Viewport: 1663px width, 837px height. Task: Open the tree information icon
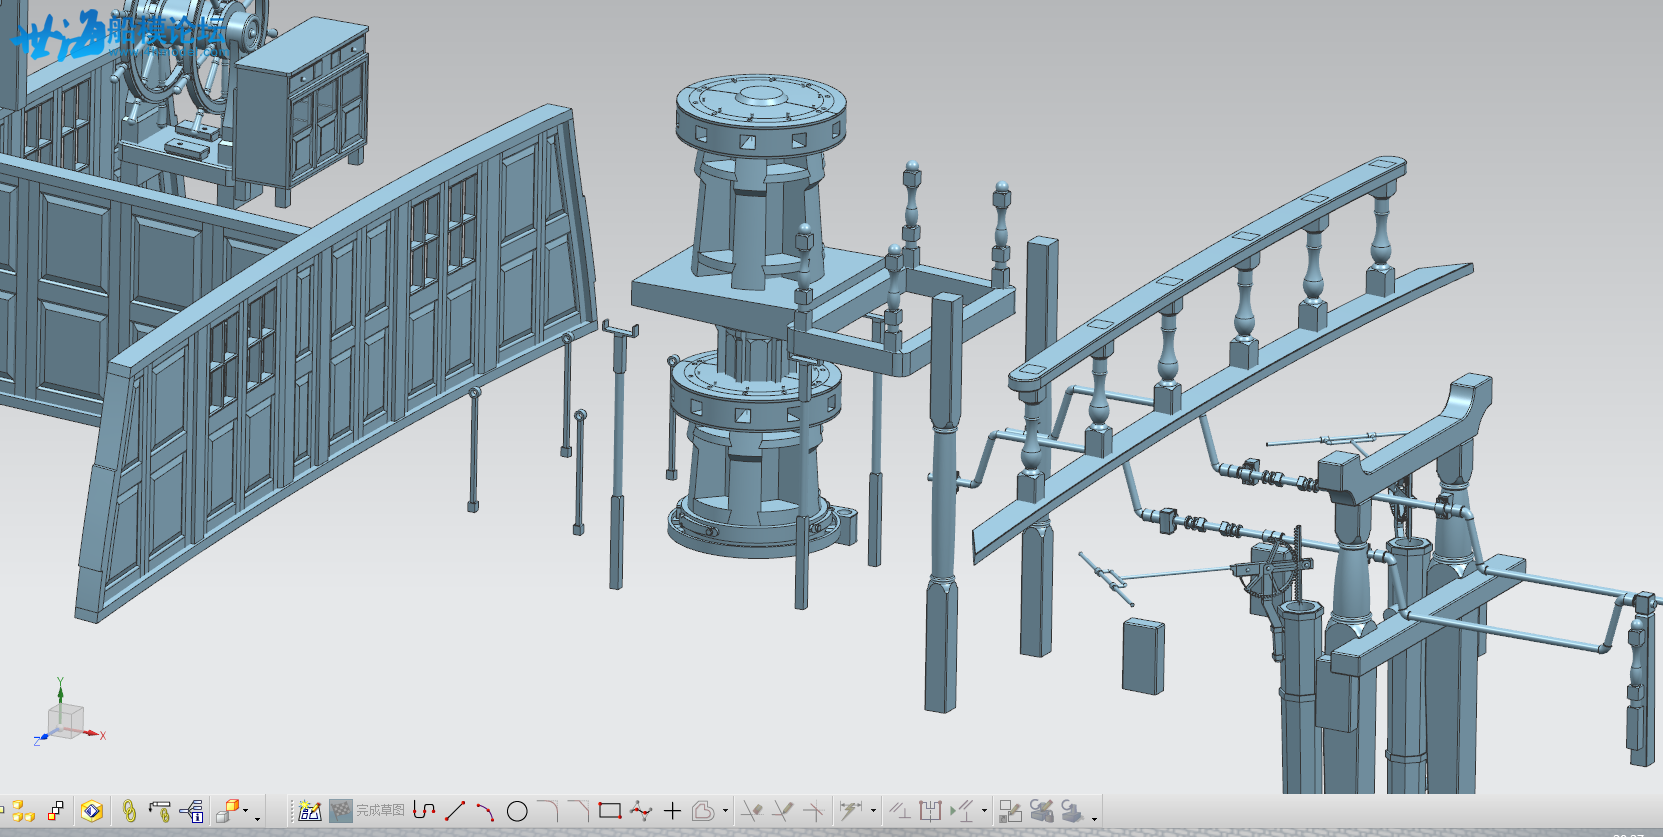point(193,811)
